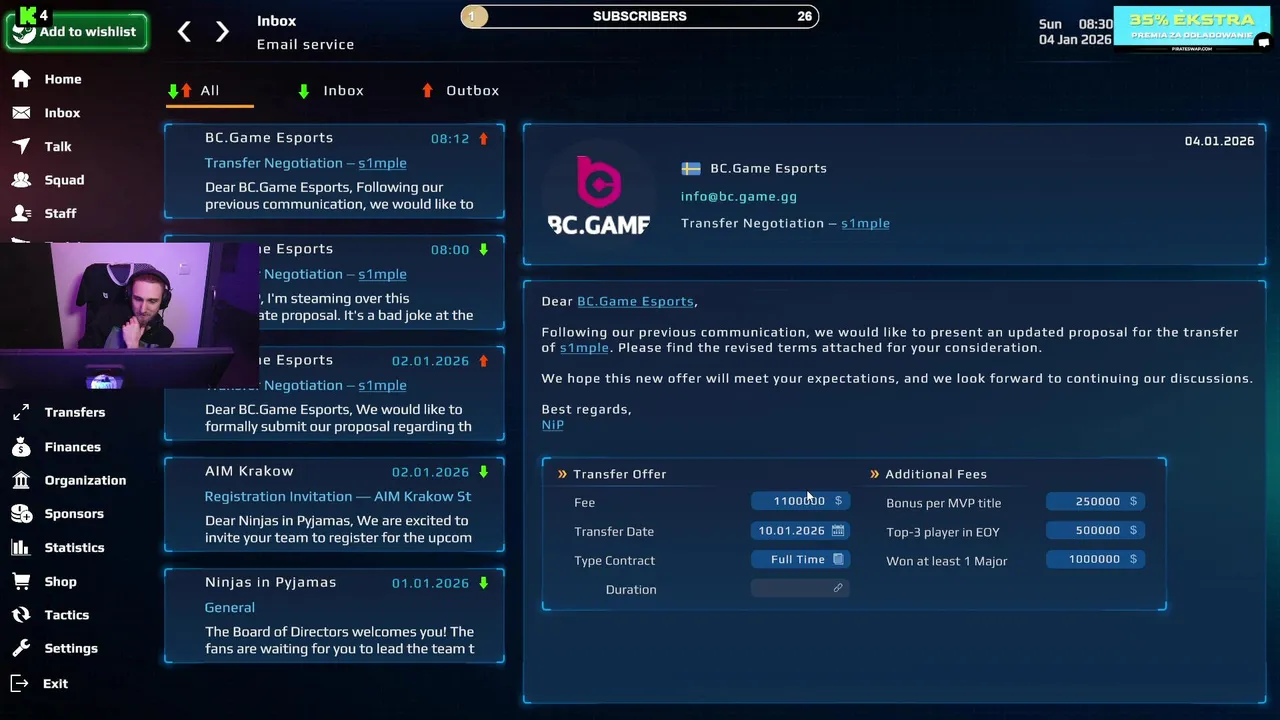Open the 02.01.2026 BC.Game outgoing email
The width and height of the screenshot is (1280, 720).
pos(335,393)
